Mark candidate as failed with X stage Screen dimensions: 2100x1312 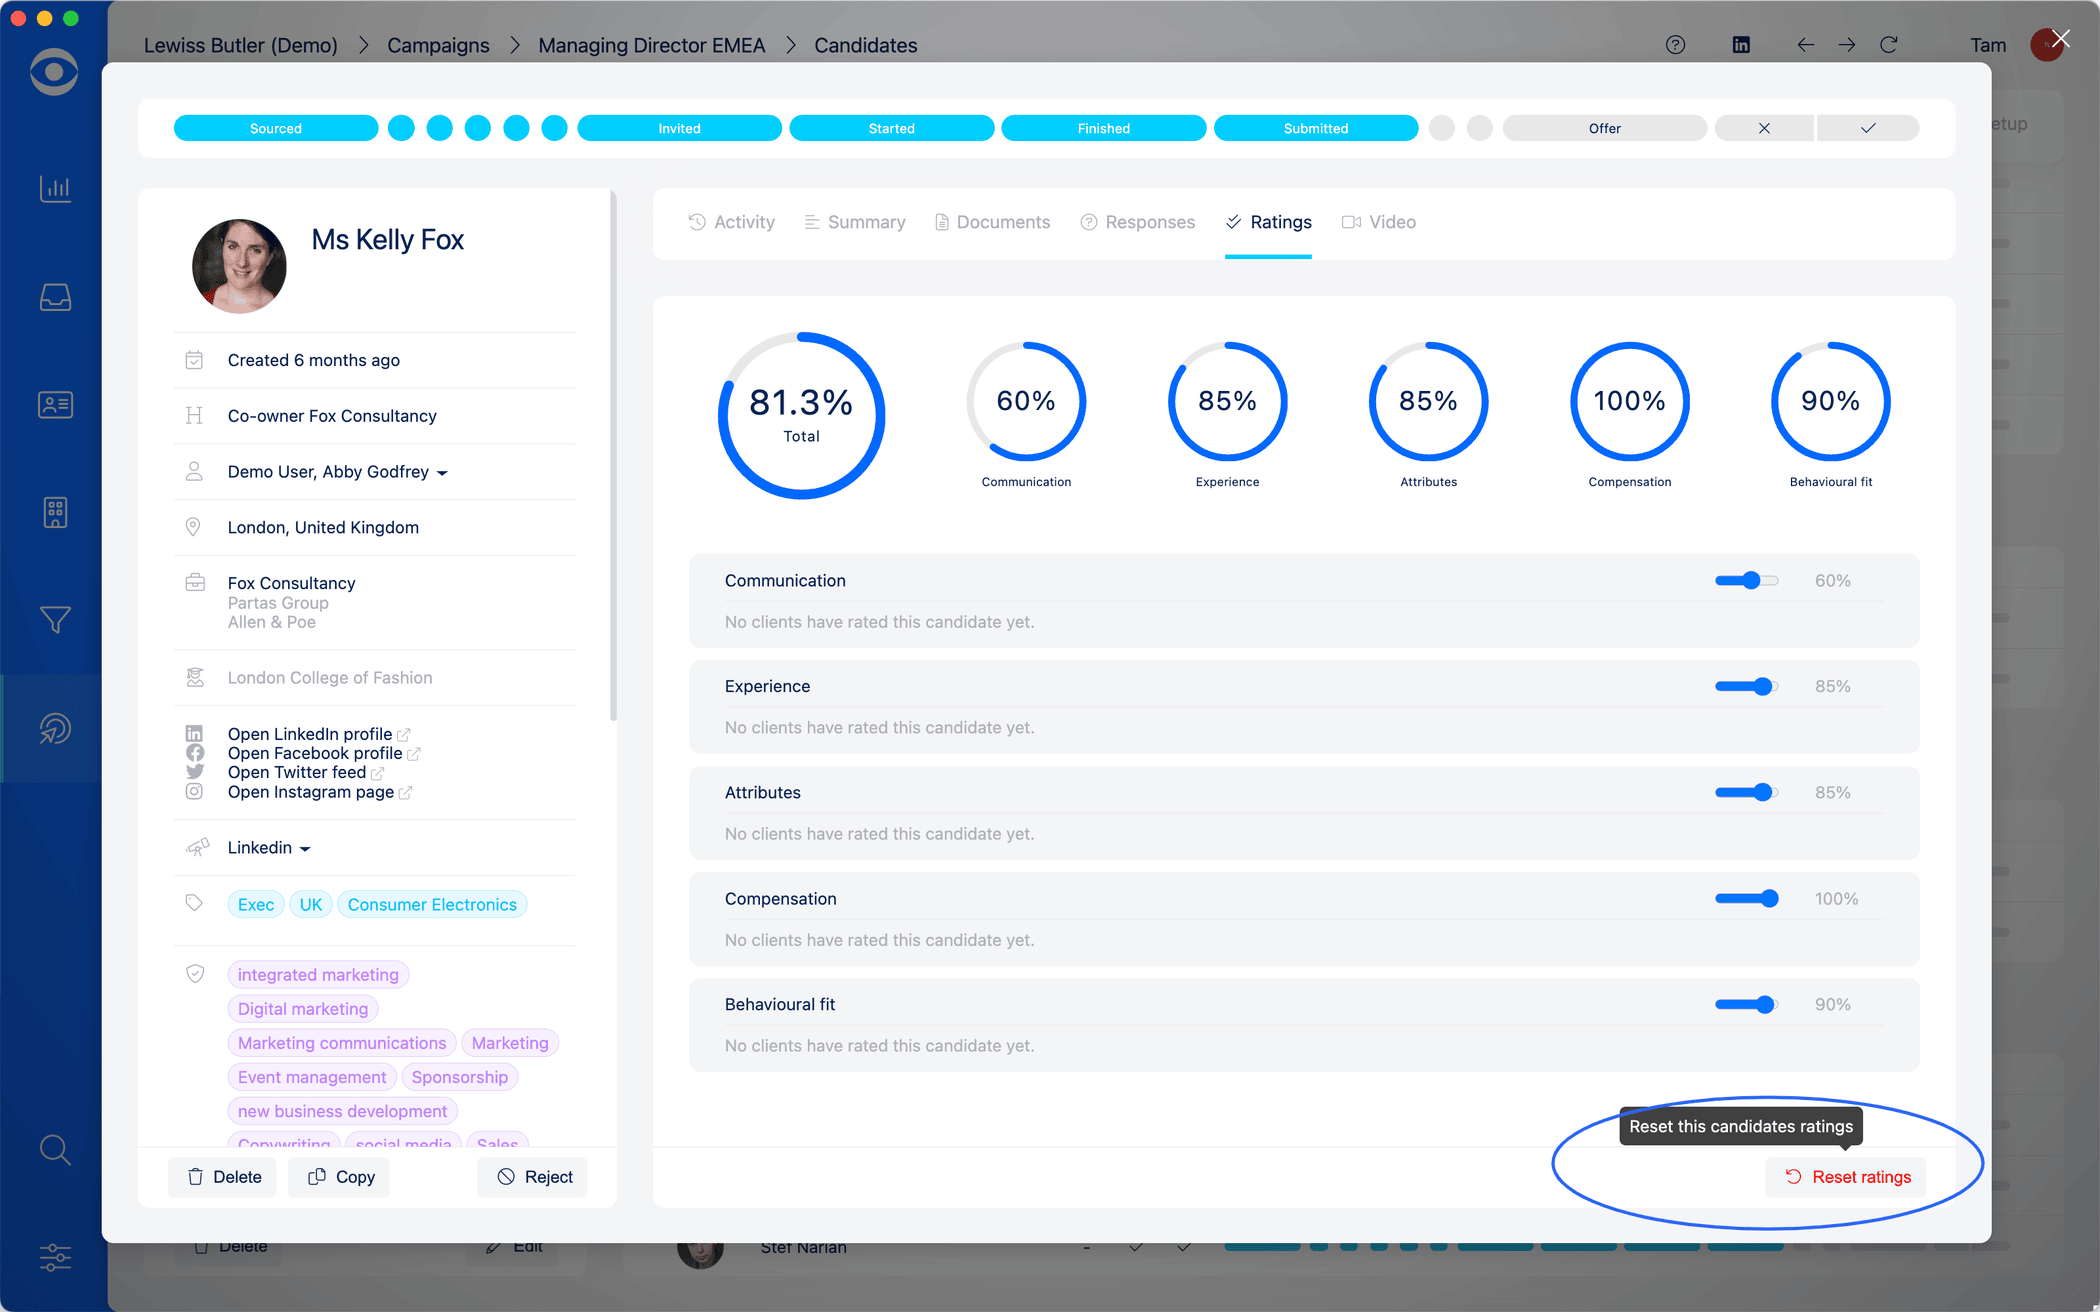click(x=1764, y=128)
